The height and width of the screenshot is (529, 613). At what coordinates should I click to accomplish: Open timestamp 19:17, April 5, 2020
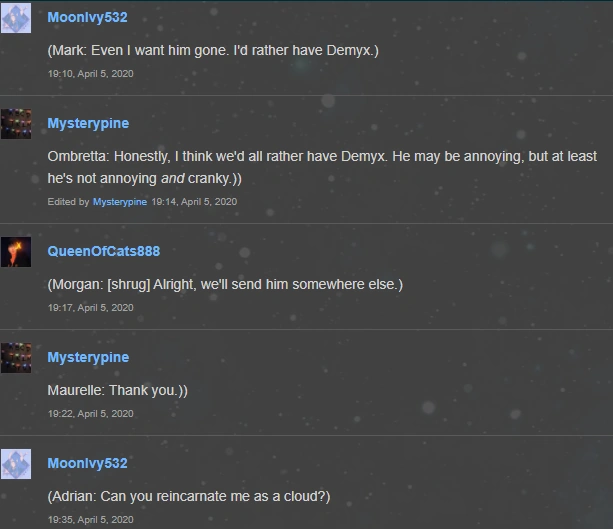90,308
